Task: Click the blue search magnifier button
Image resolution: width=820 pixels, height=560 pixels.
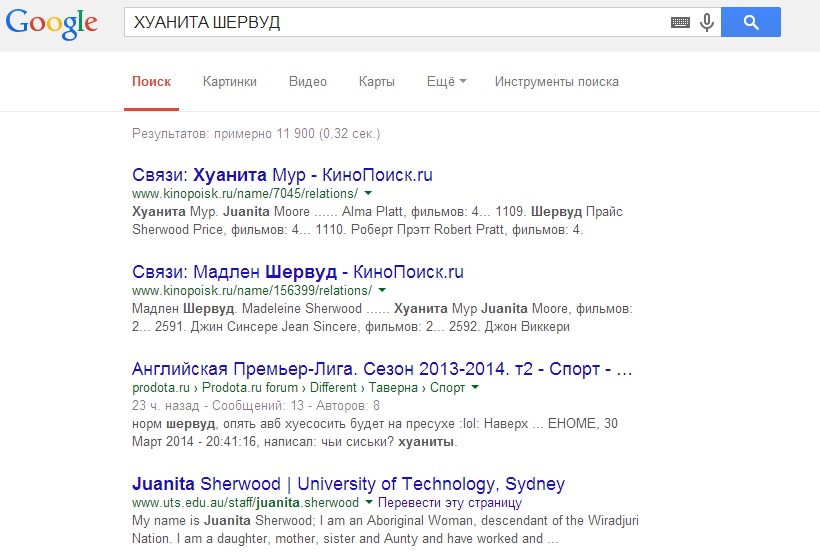Action: coord(750,22)
